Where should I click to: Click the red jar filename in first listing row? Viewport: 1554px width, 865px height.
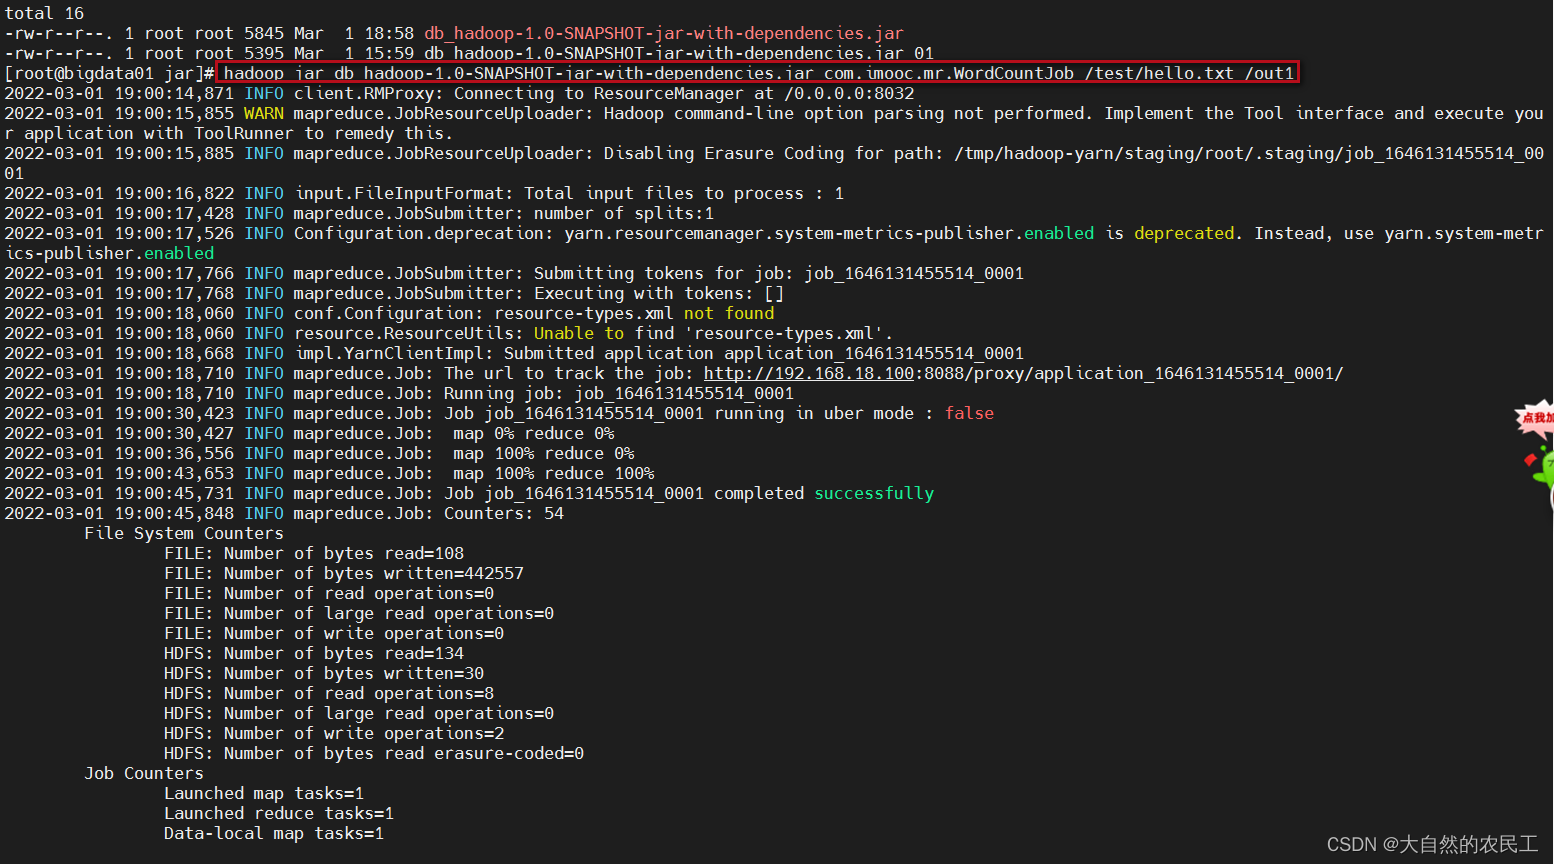(664, 33)
